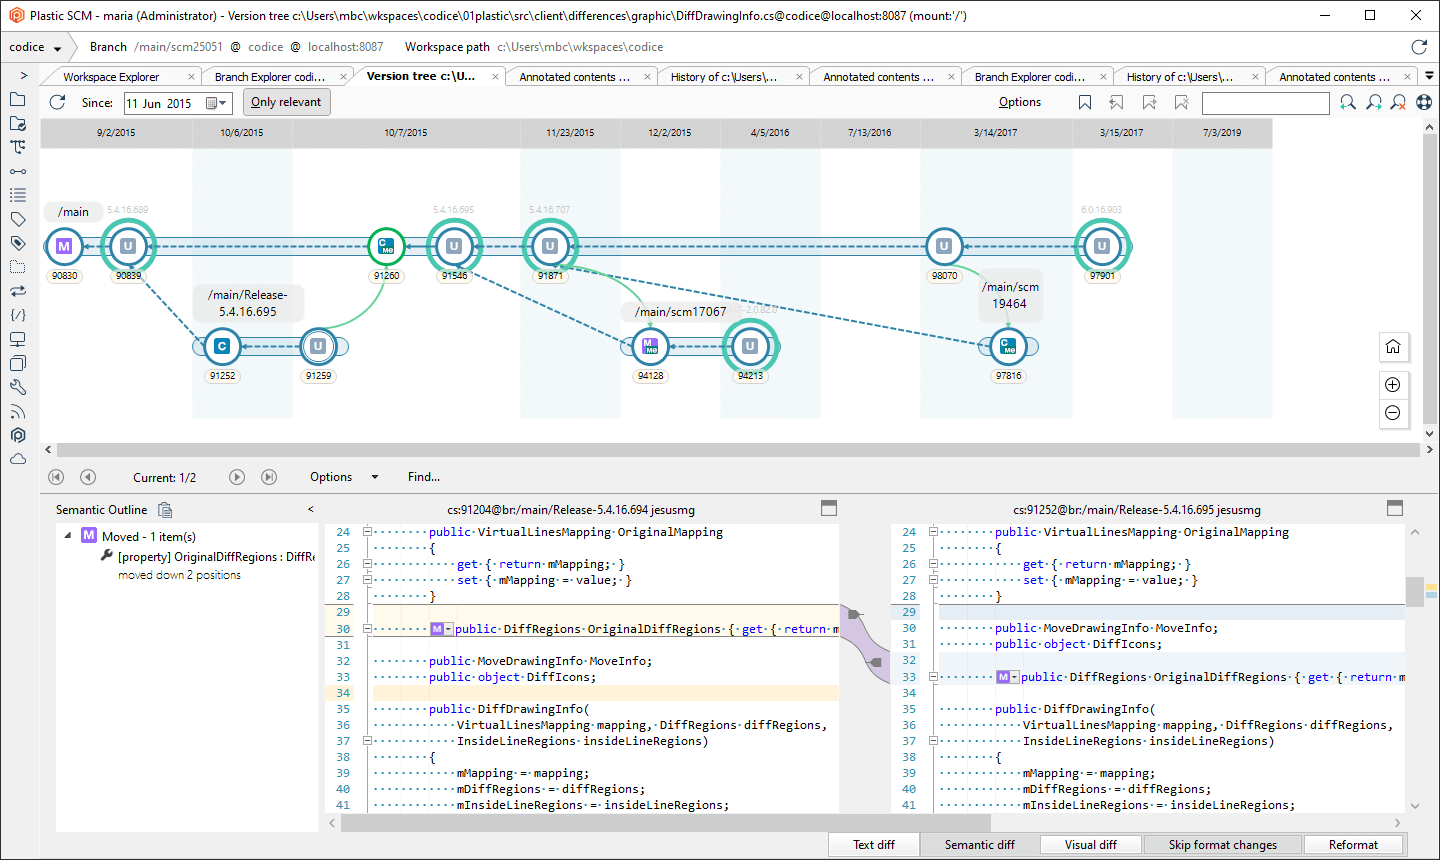Open the first History of c:\Users tab
The image size is (1440, 860).
(723, 77)
